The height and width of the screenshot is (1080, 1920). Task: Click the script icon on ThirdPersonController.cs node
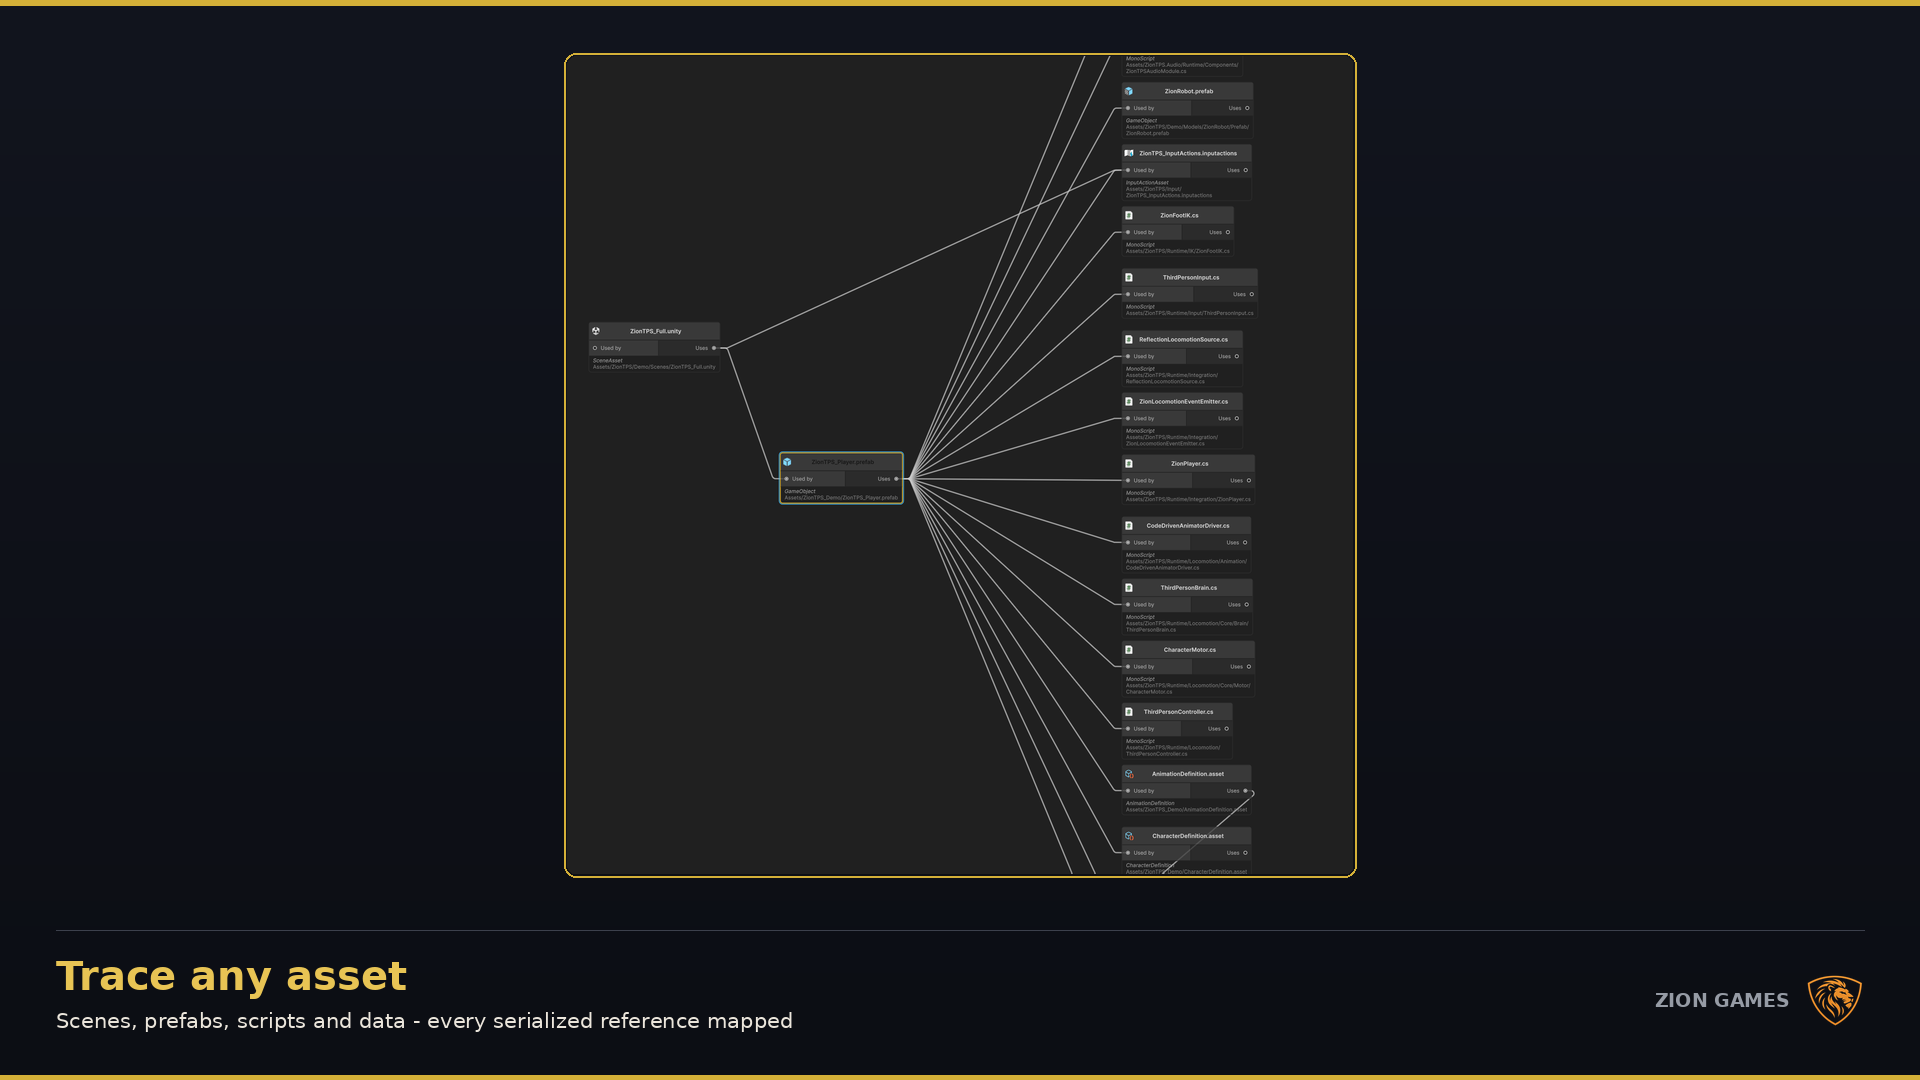[x=1129, y=711]
